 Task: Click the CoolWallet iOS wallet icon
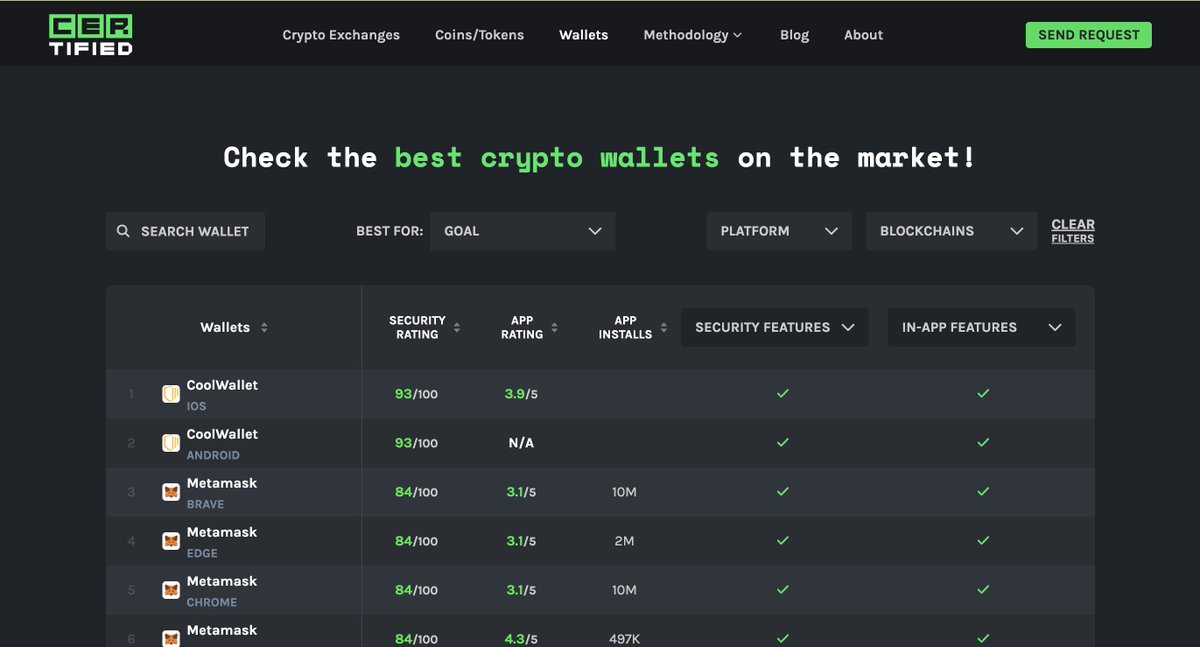point(171,394)
